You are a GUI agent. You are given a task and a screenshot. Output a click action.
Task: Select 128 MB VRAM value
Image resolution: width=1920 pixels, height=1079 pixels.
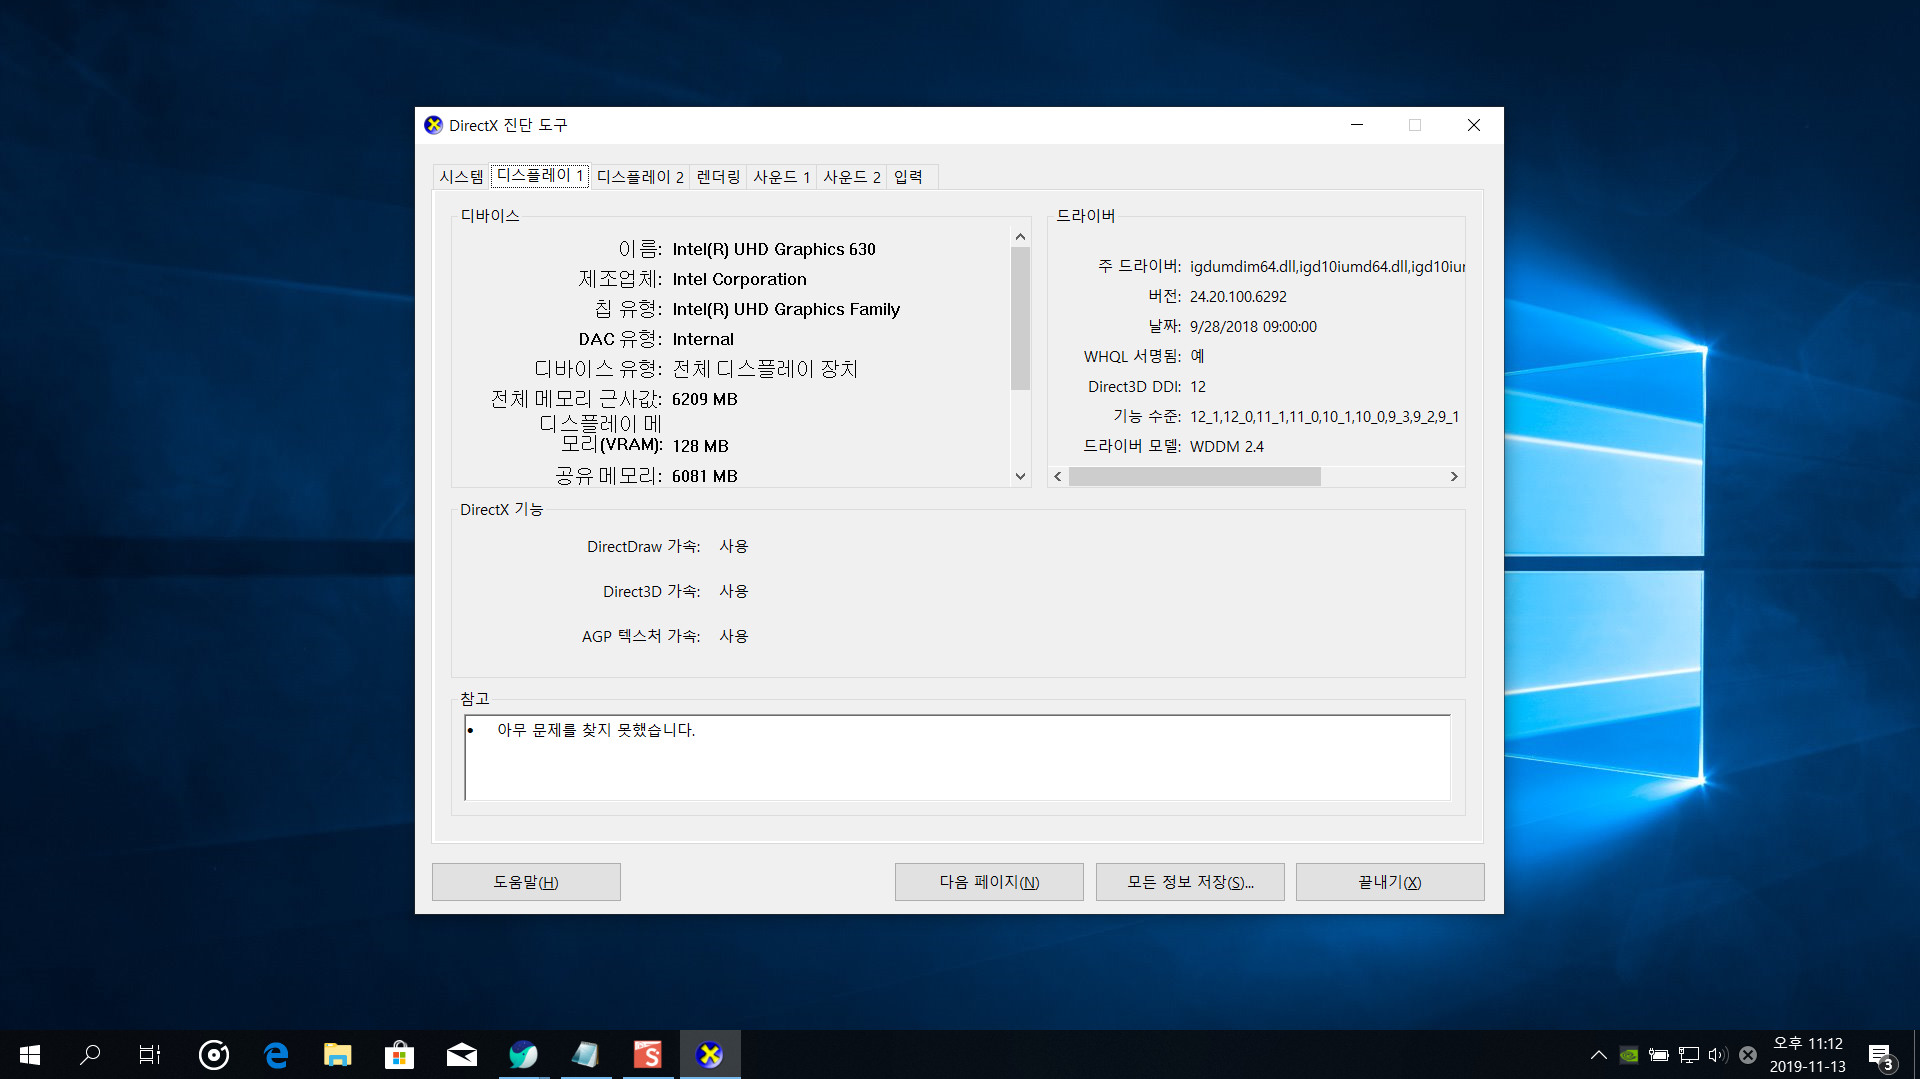[x=700, y=446]
